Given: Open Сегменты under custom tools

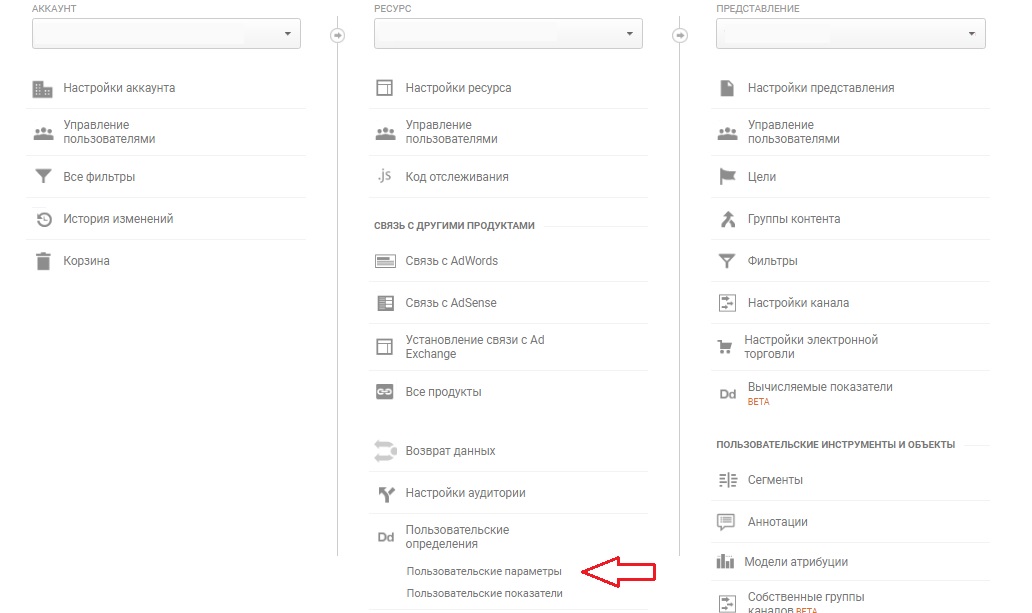Looking at the screenshot, I should tap(775, 480).
